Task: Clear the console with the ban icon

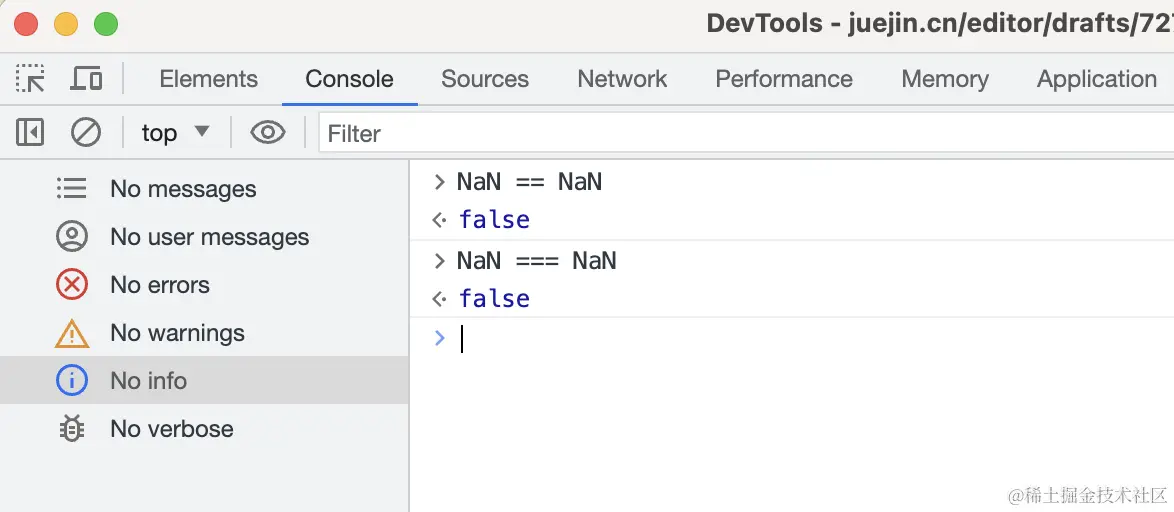Action: click(x=86, y=133)
